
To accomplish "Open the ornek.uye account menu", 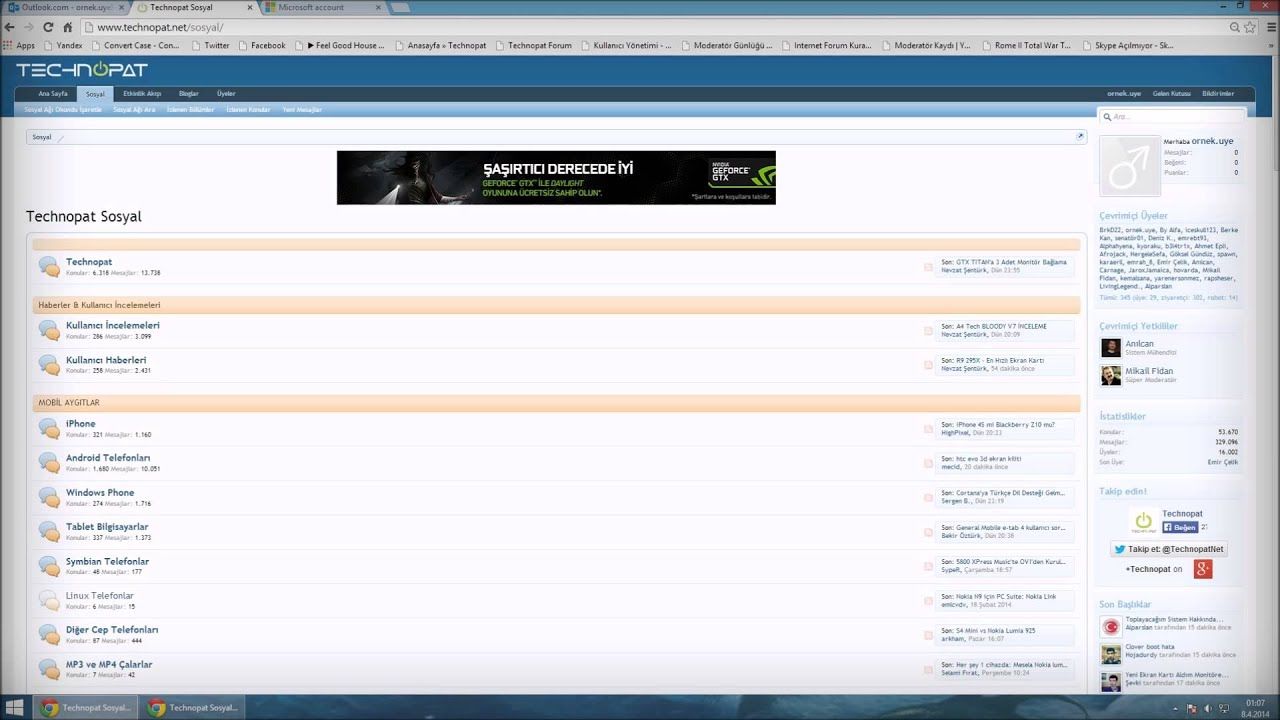I will (x=1124, y=93).
